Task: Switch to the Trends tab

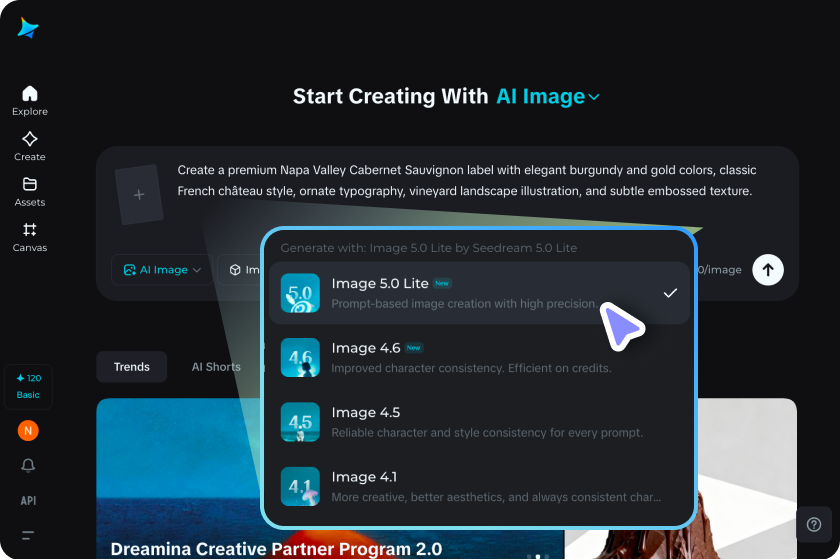Action: [132, 367]
